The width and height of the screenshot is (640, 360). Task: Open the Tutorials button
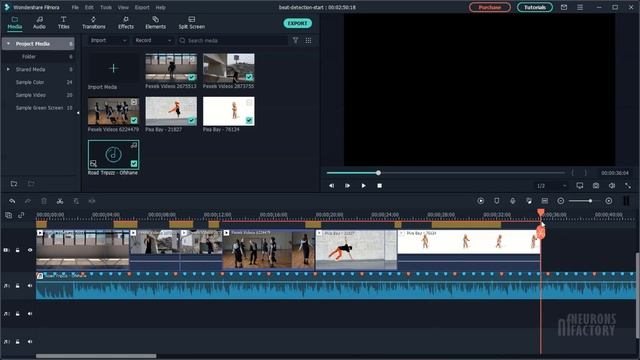pyautogui.click(x=535, y=7)
